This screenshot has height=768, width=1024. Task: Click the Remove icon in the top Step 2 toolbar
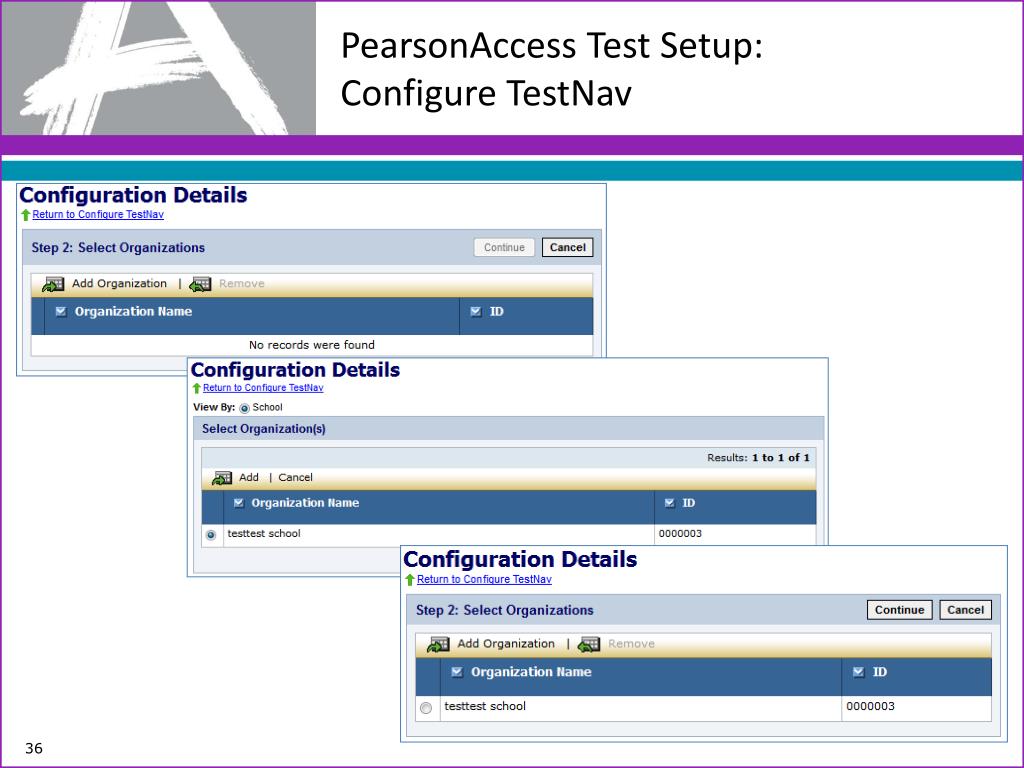coord(199,283)
